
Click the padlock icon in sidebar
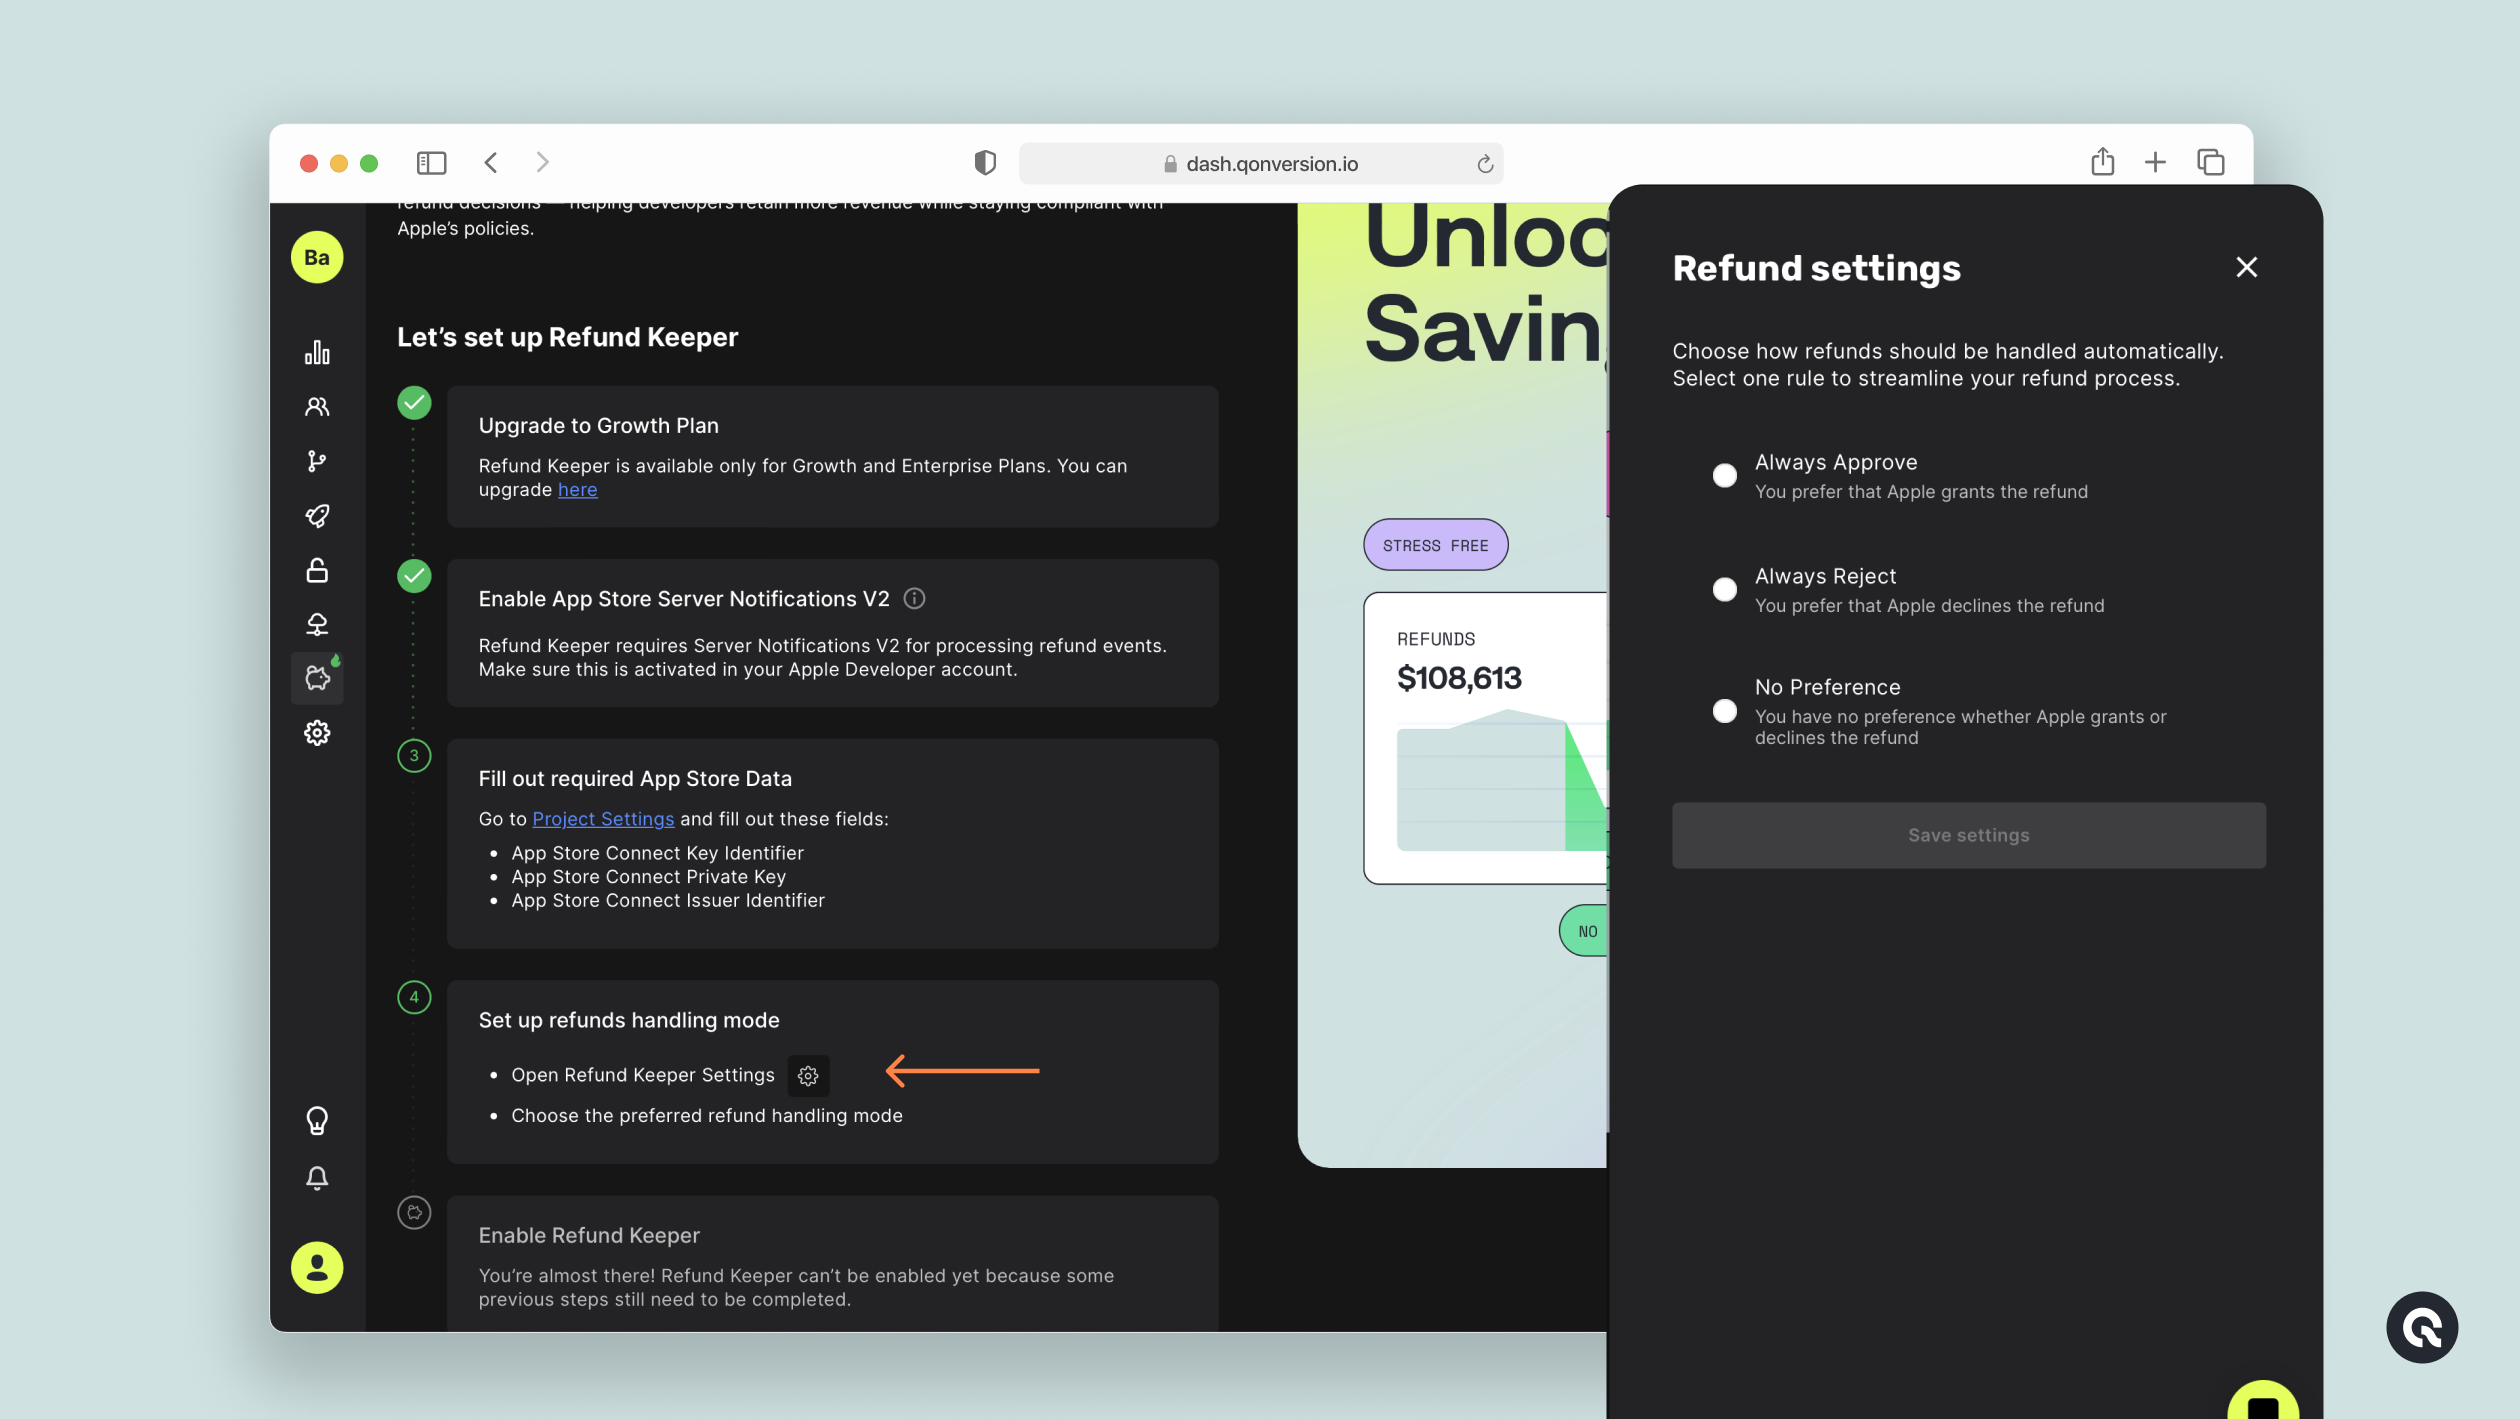(317, 570)
